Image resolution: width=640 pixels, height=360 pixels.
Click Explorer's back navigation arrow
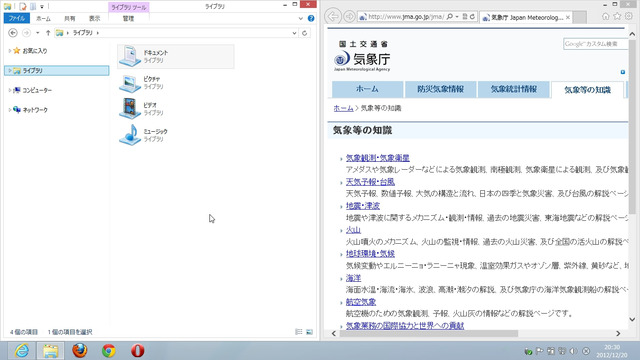[x=13, y=33]
